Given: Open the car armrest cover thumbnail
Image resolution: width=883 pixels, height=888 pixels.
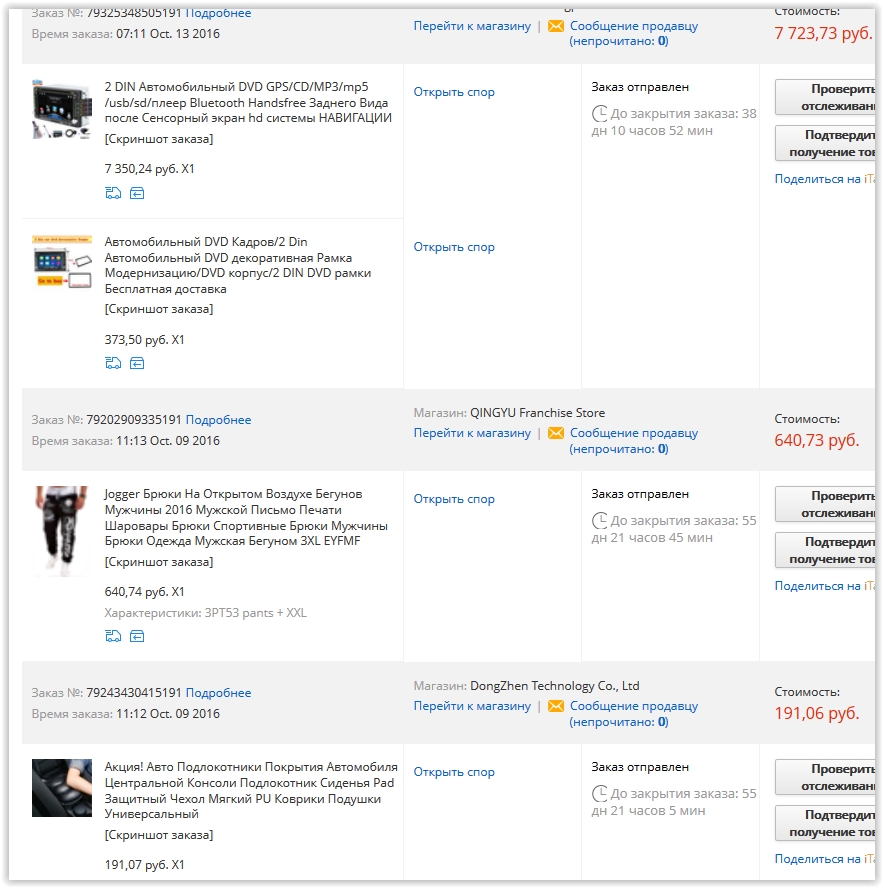Looking at the screenshot, I should pyautogui.click(x=62, y=788).
